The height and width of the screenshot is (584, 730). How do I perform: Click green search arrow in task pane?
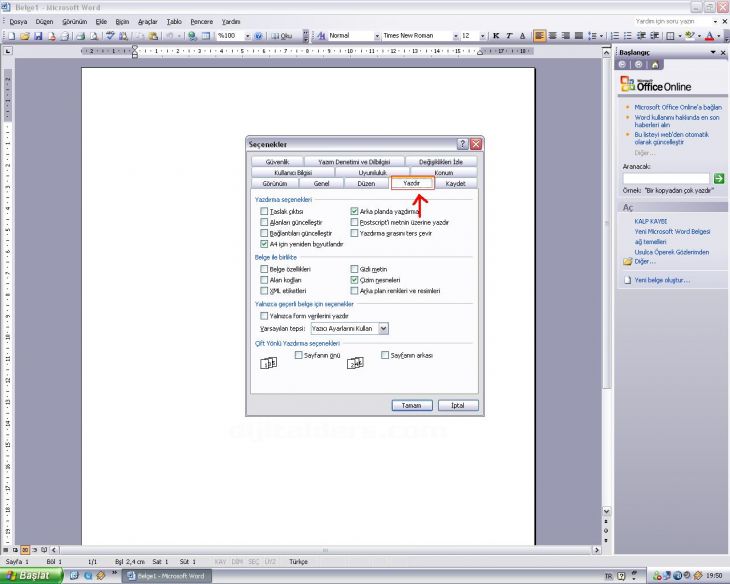(x=718, y=178)
